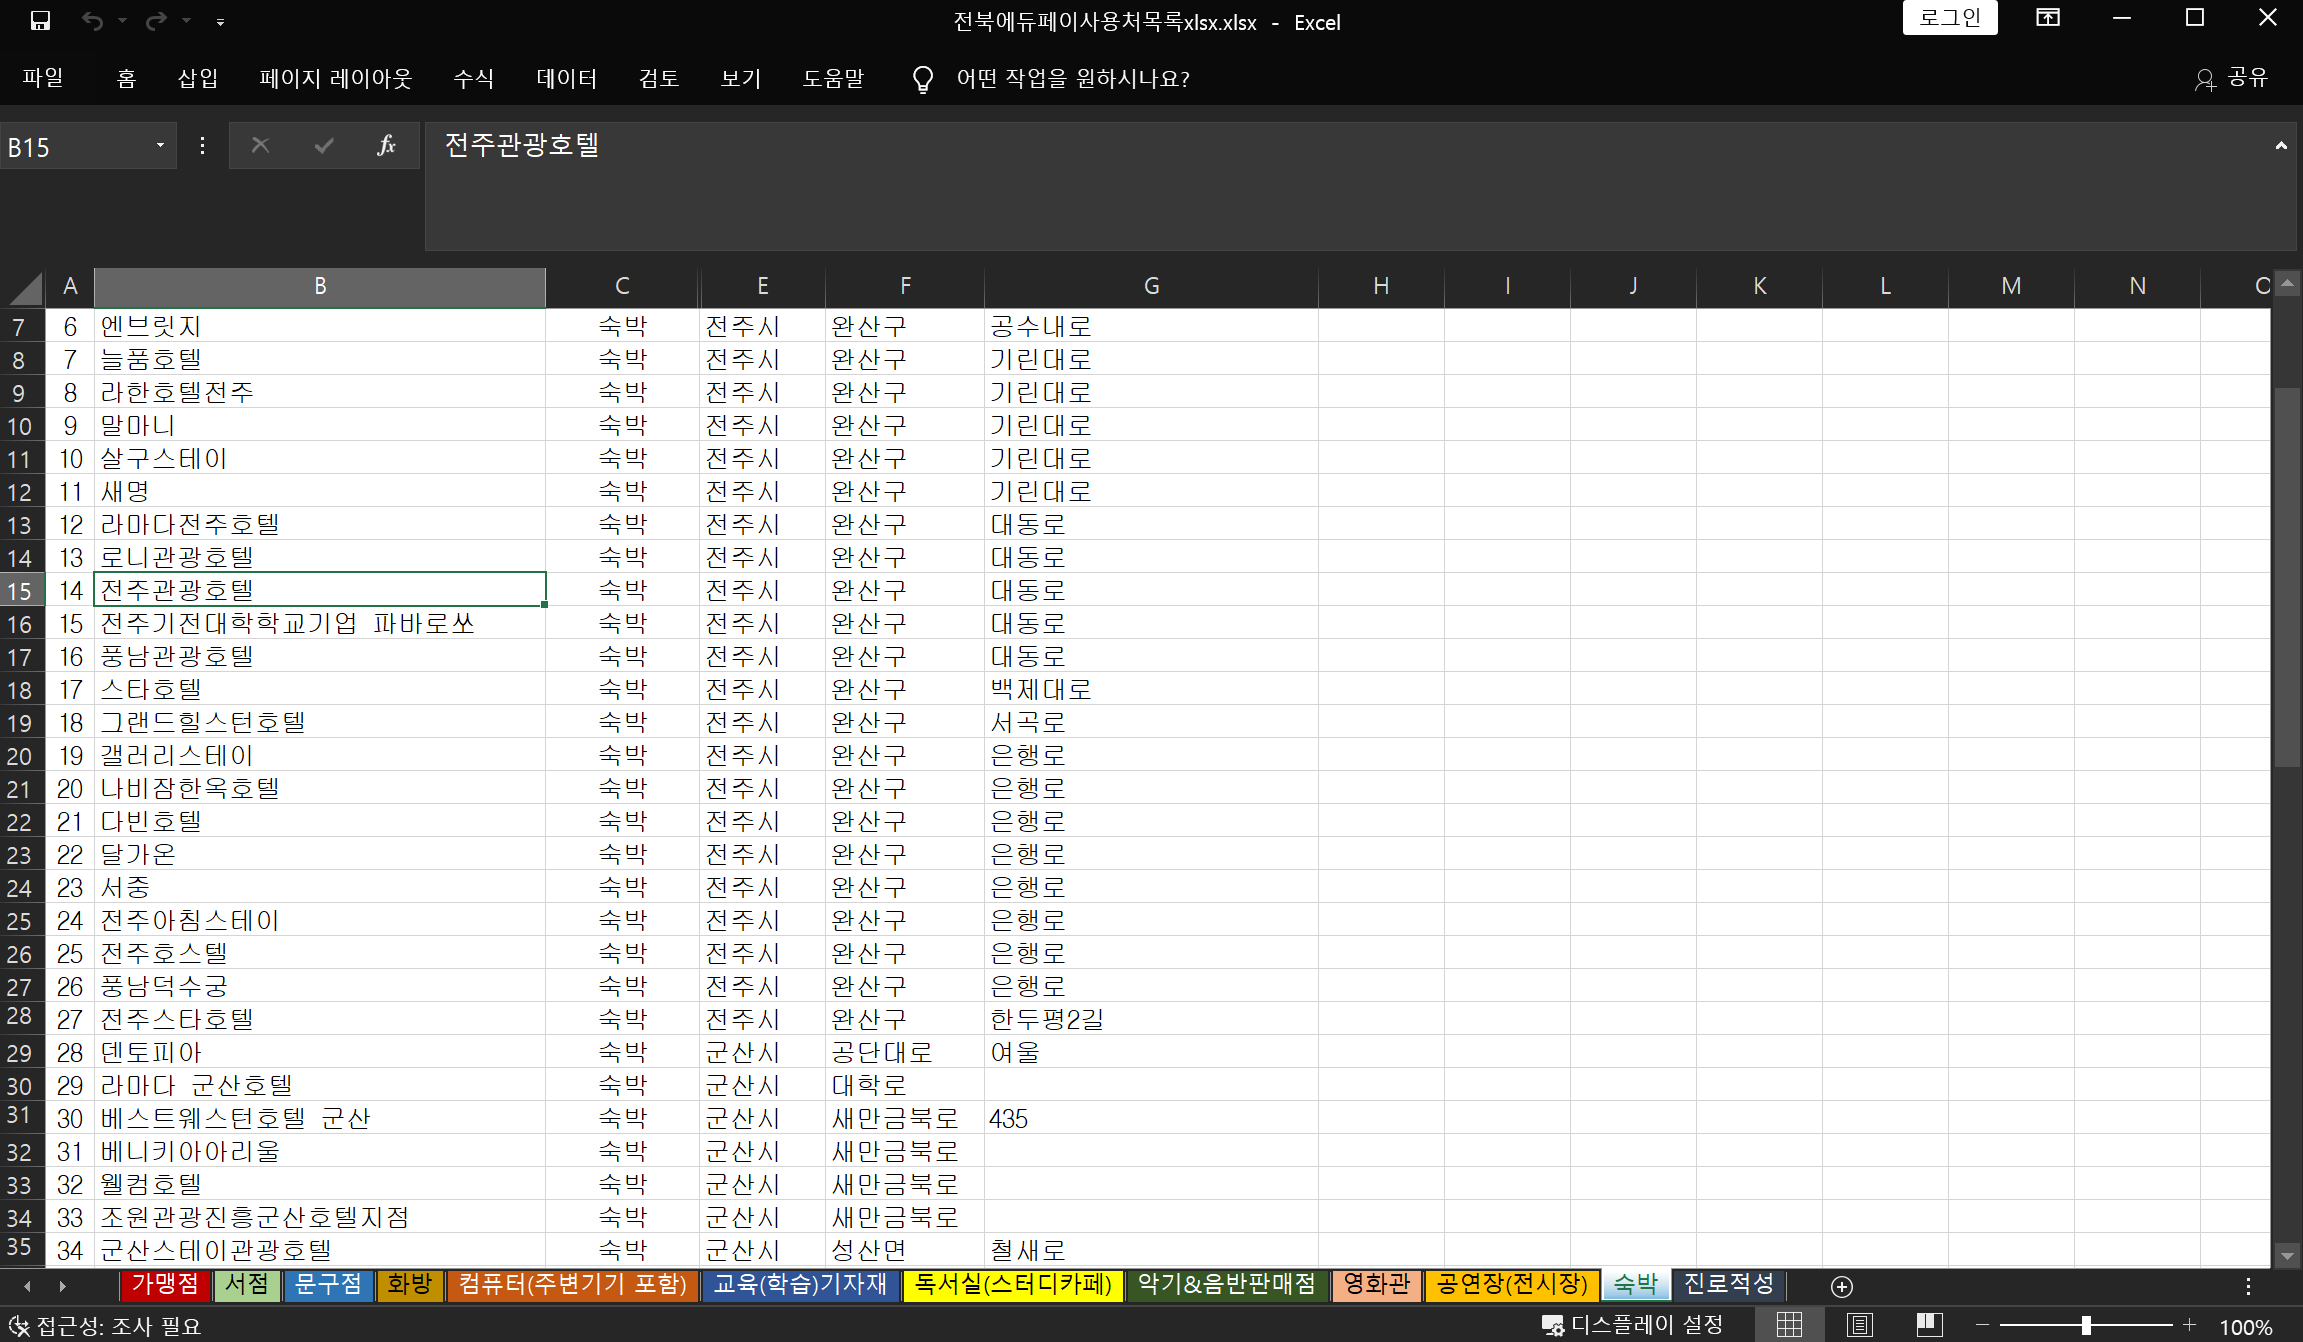
Task: Click the Insert Function fx icon
Action: 386,146
